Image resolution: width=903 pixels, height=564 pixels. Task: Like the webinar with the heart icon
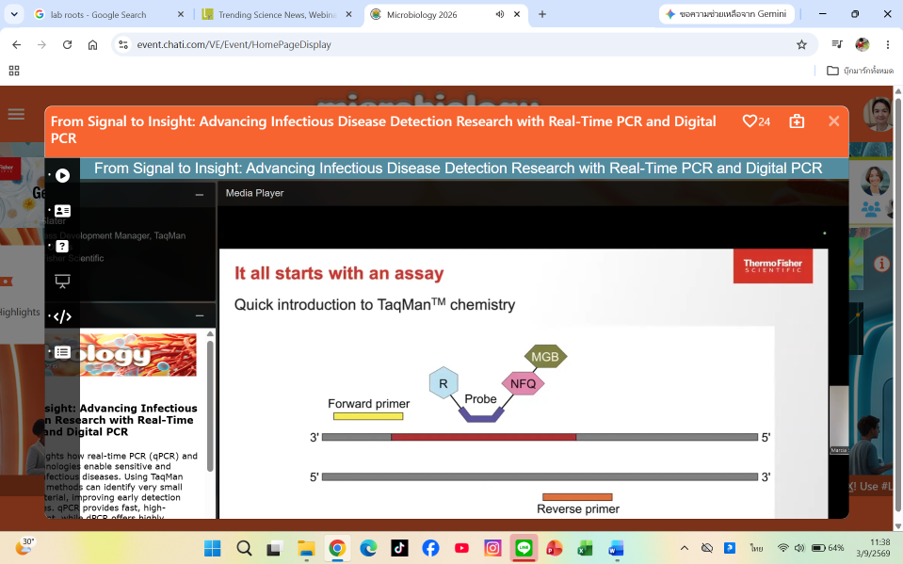tap(749, 122)
